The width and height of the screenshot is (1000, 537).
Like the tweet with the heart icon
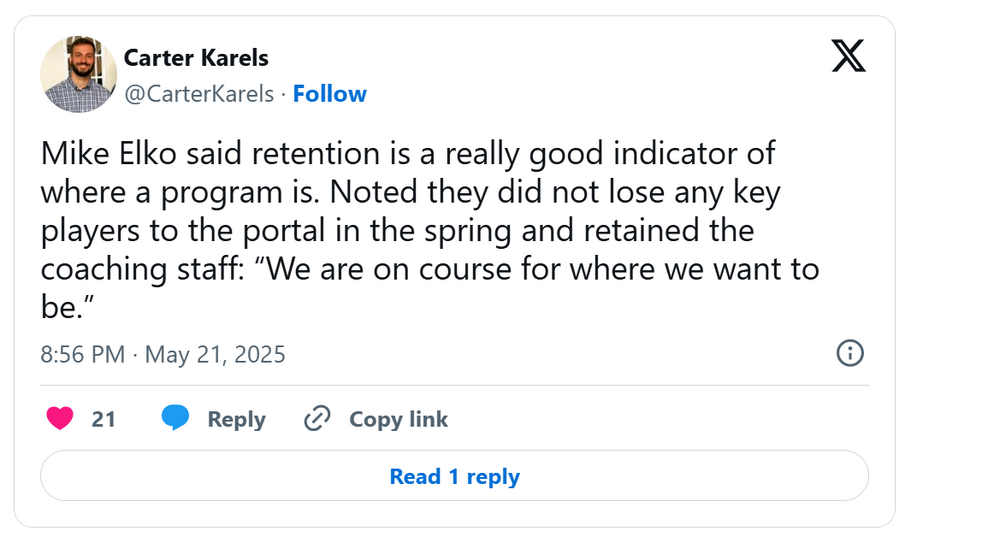(60, 419)
